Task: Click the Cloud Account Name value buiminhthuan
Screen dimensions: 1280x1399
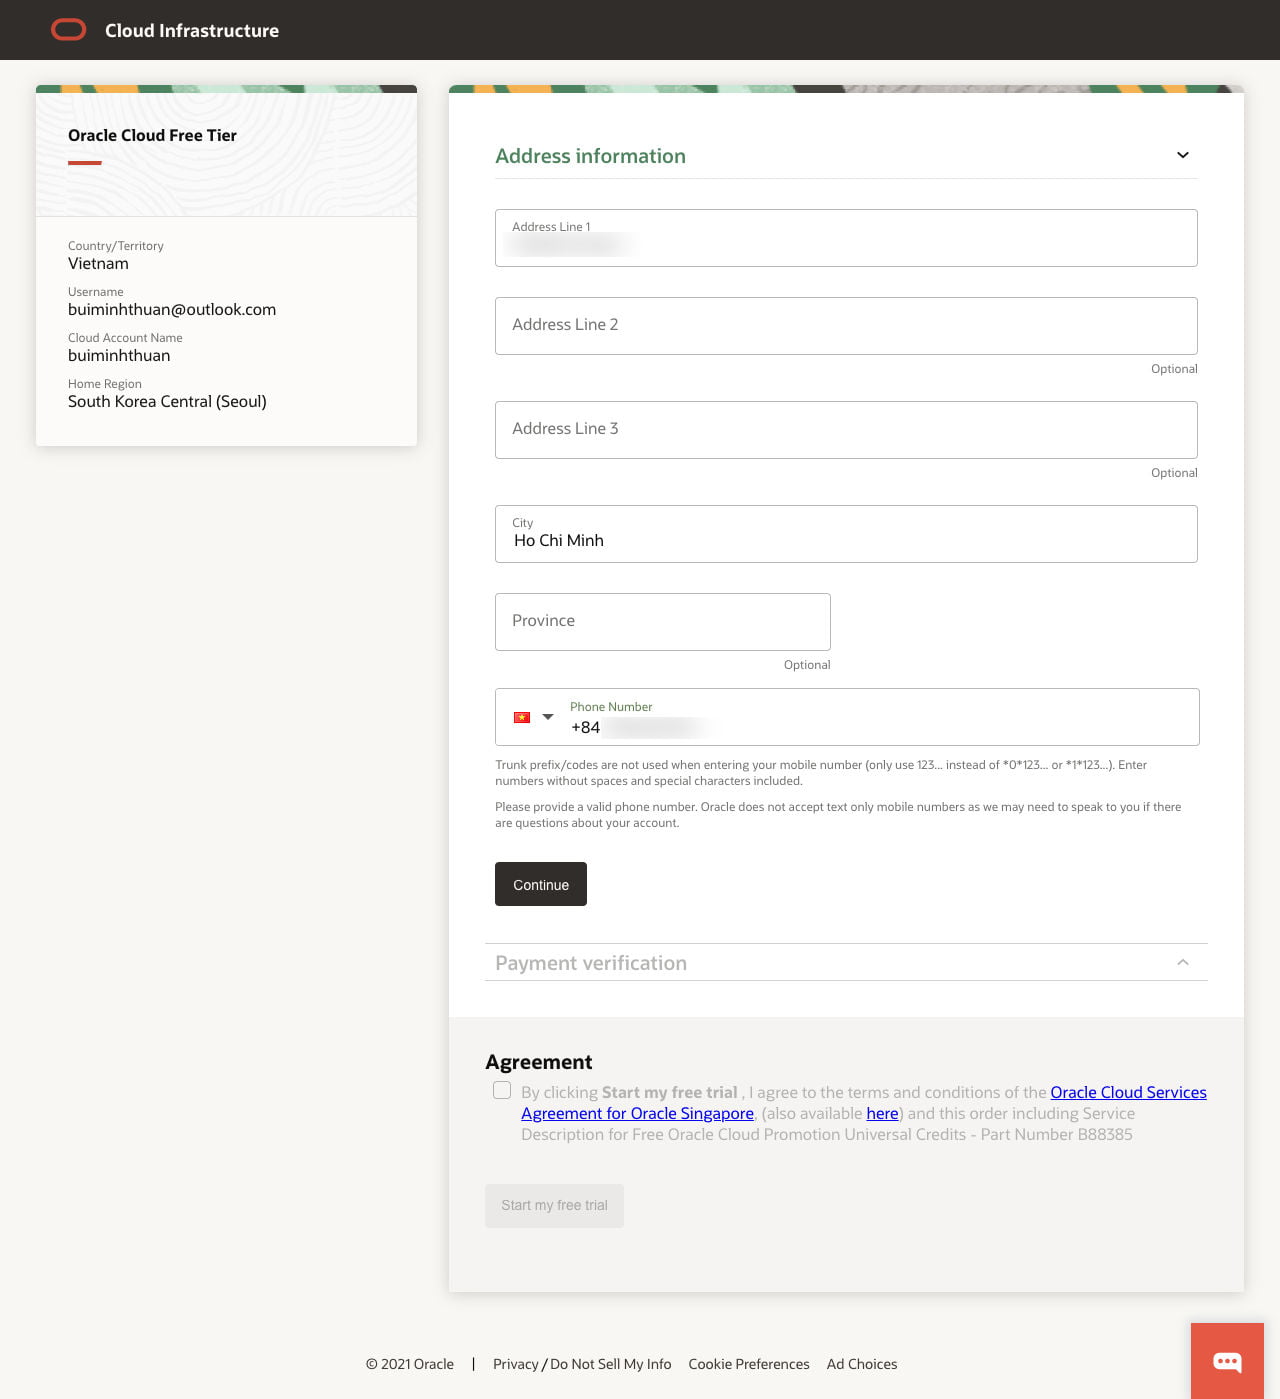Action: [x=119, y=356]
